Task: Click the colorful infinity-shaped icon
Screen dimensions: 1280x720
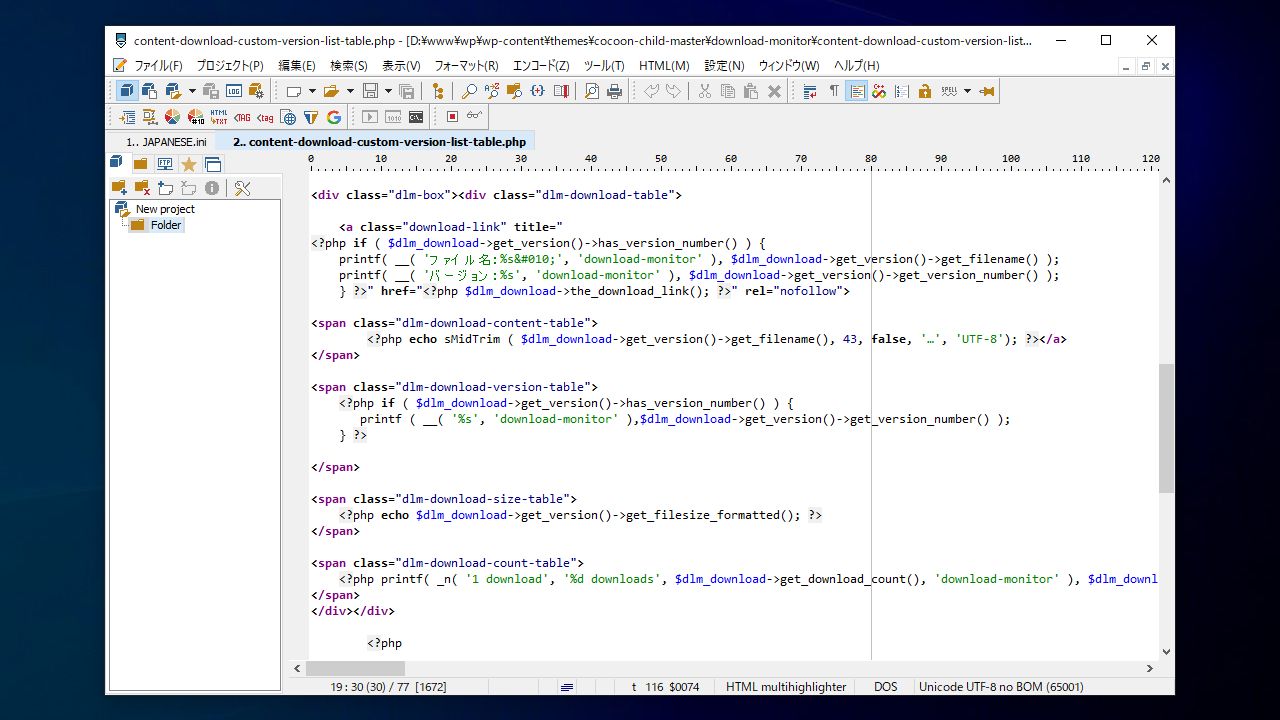Action: coord(879,91)
